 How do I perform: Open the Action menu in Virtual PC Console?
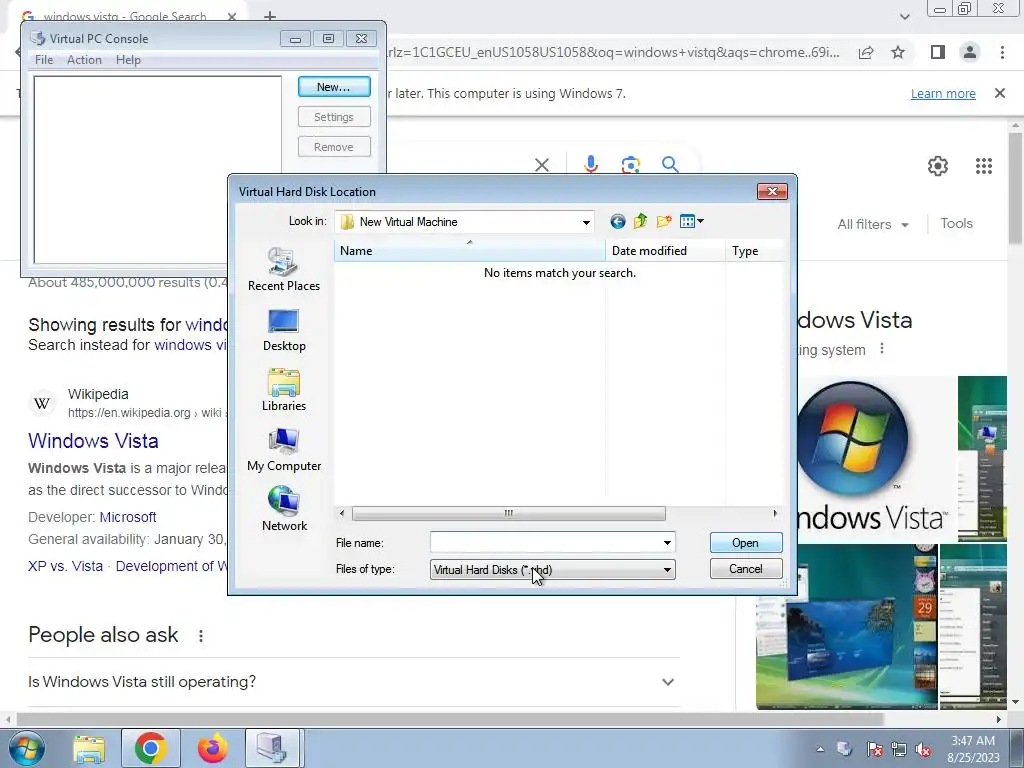point(84,59)
